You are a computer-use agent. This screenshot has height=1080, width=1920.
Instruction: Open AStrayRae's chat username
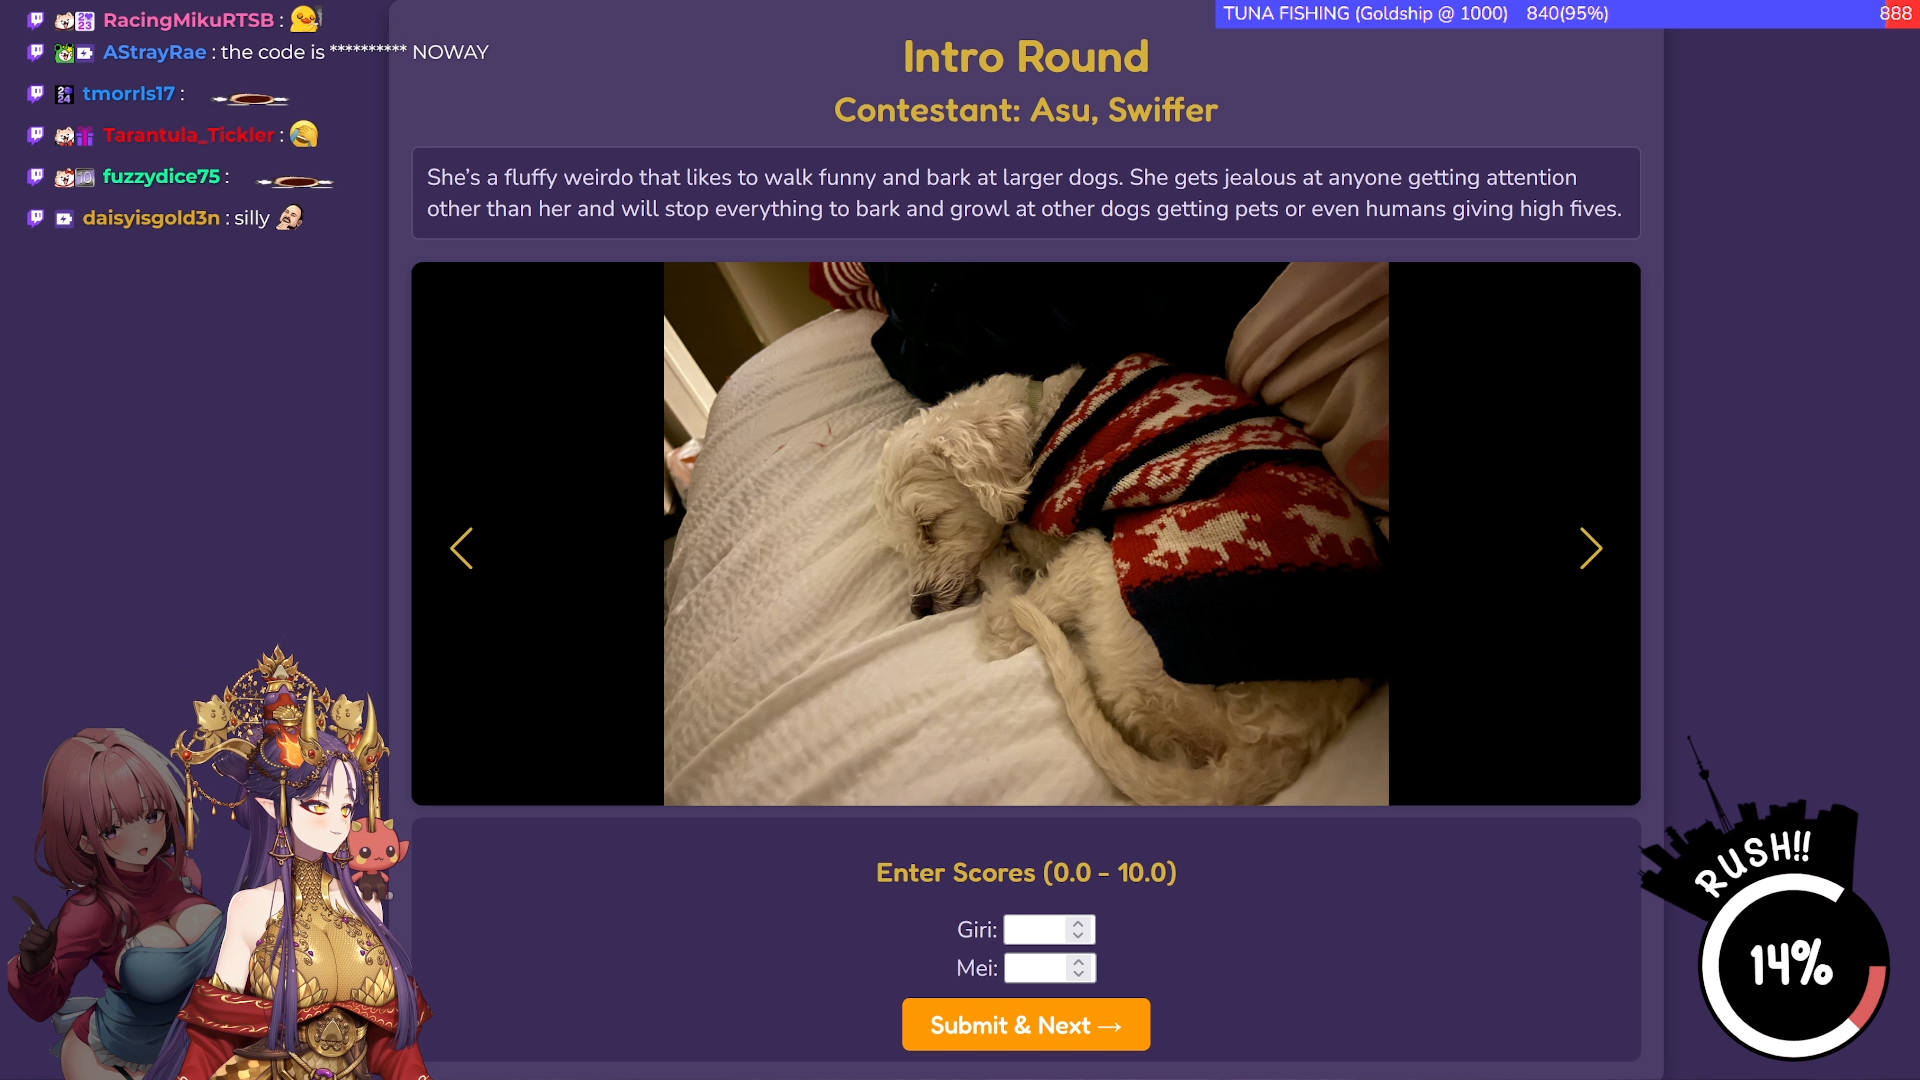click(154, 52)
